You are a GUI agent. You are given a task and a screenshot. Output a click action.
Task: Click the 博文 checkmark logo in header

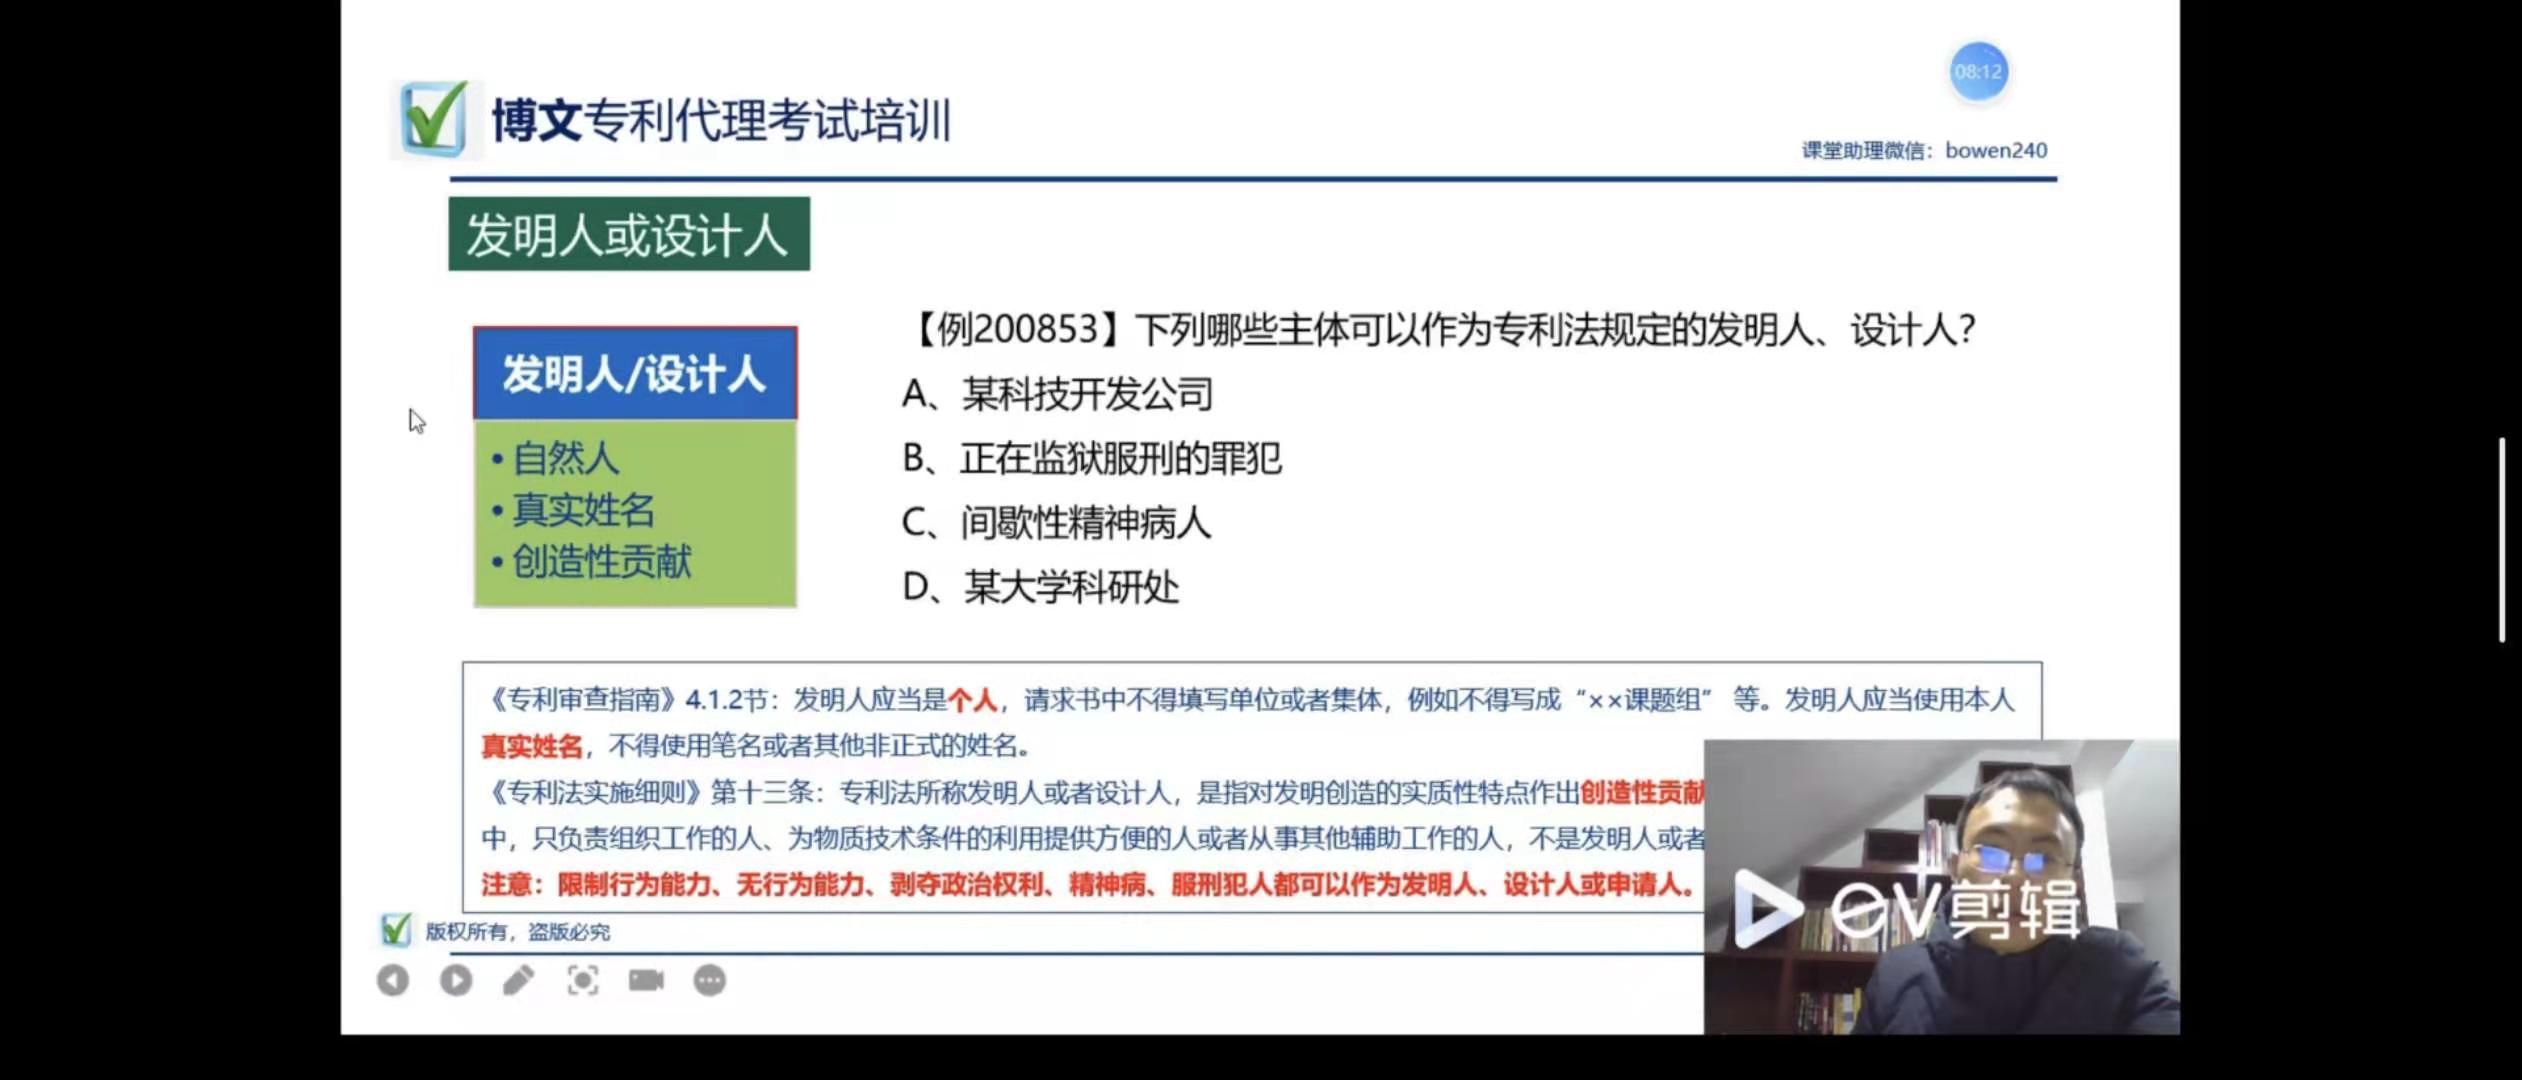click(434, 120)
